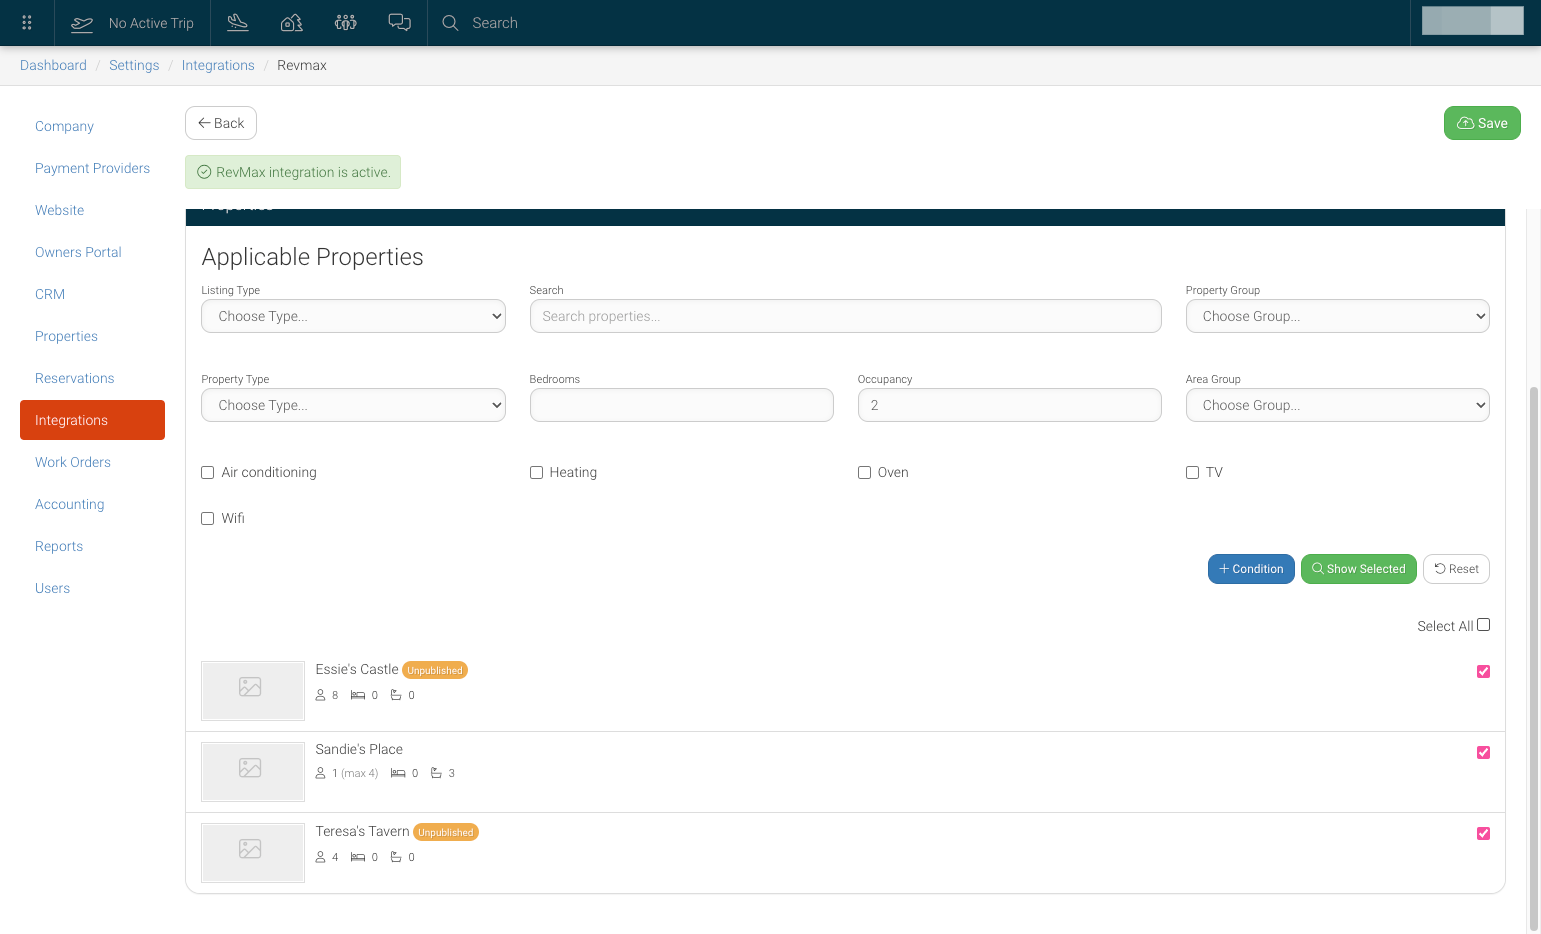Image resolution: width=1541 pixels, height=934 pixels.
Task: Go to Website settings
Action: pos(59,210)
